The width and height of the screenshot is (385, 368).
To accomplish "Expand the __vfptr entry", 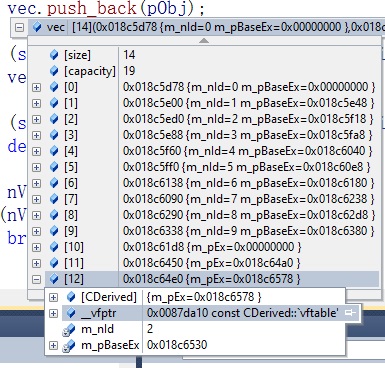I will pos(53,313).
